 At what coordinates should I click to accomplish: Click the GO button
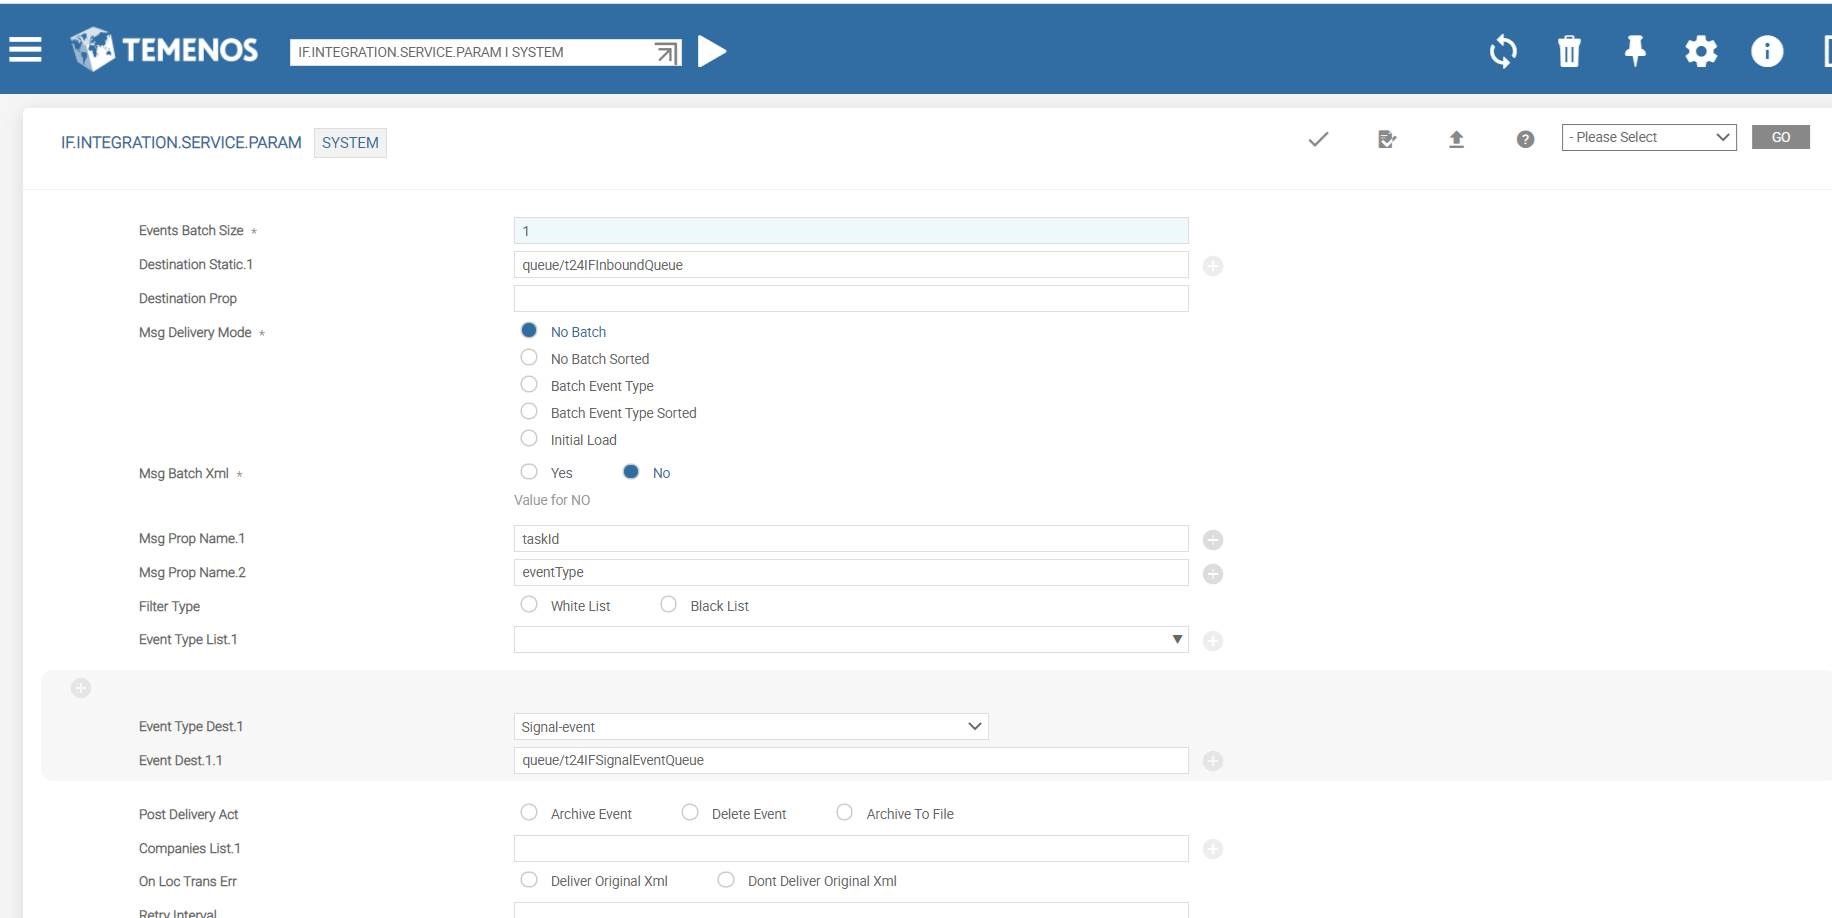point(1780,138)
